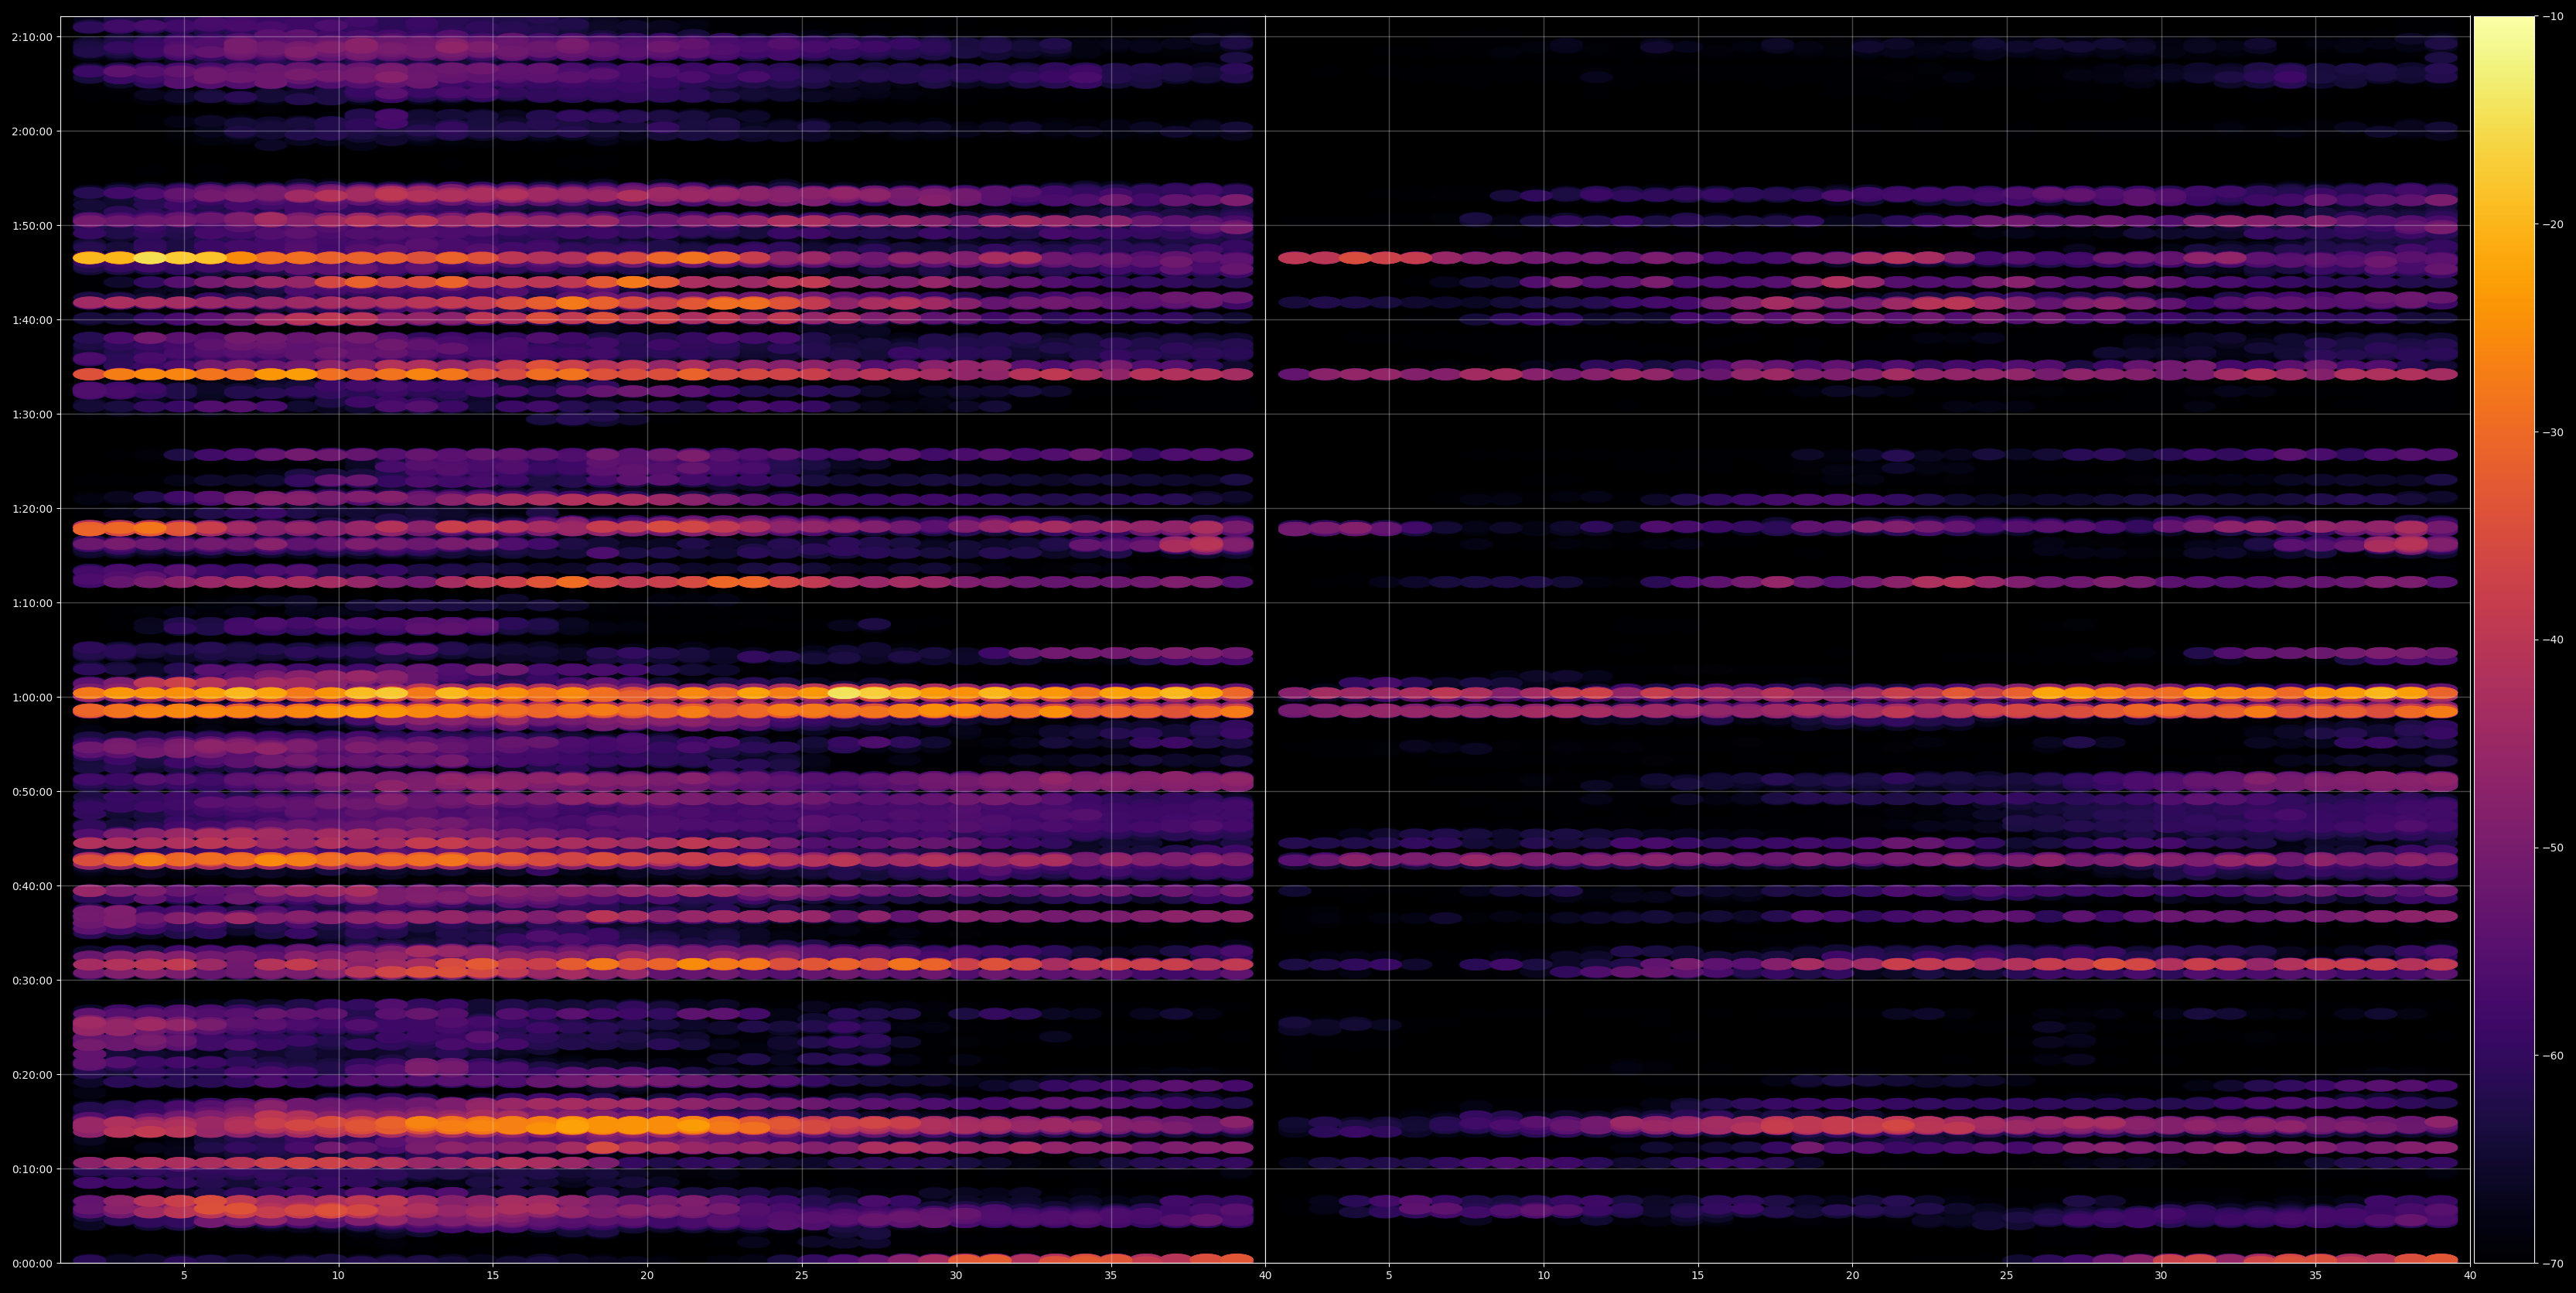Select the −60 colorbar tick label
This screenshot has height=1293, width=2576.
click(2553, 1056)
